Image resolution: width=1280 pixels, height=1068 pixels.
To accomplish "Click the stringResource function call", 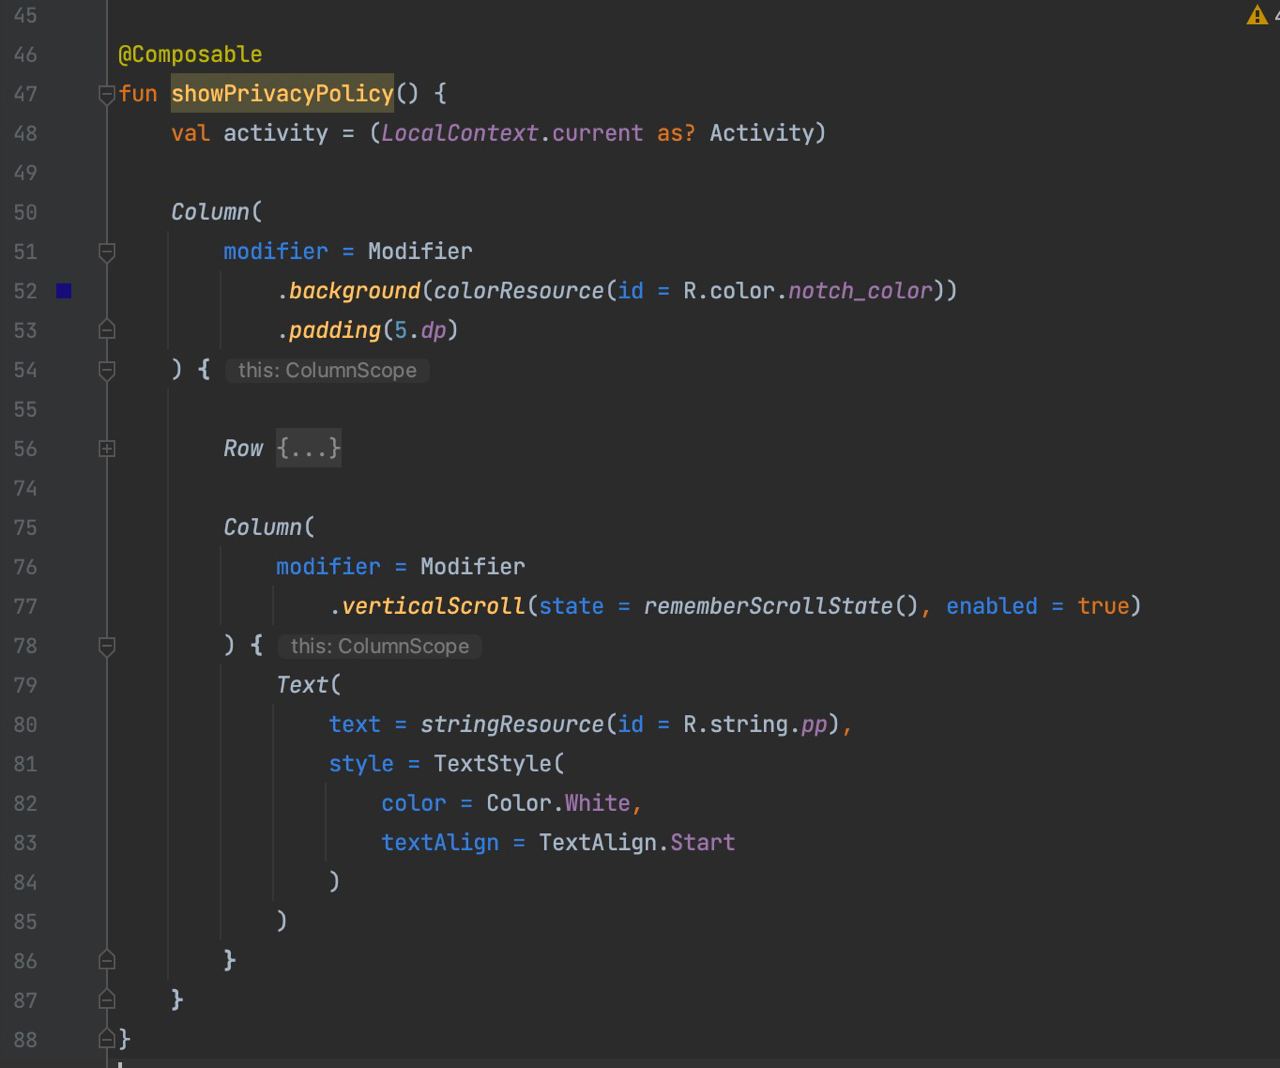I will [x=512, y=724].
